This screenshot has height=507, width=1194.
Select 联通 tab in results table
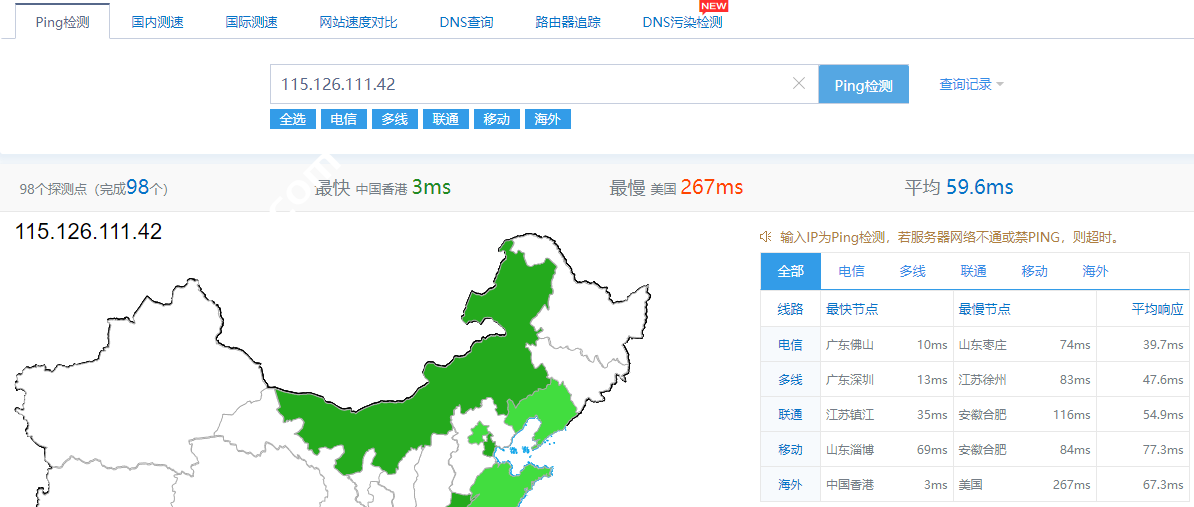[973, 271]
